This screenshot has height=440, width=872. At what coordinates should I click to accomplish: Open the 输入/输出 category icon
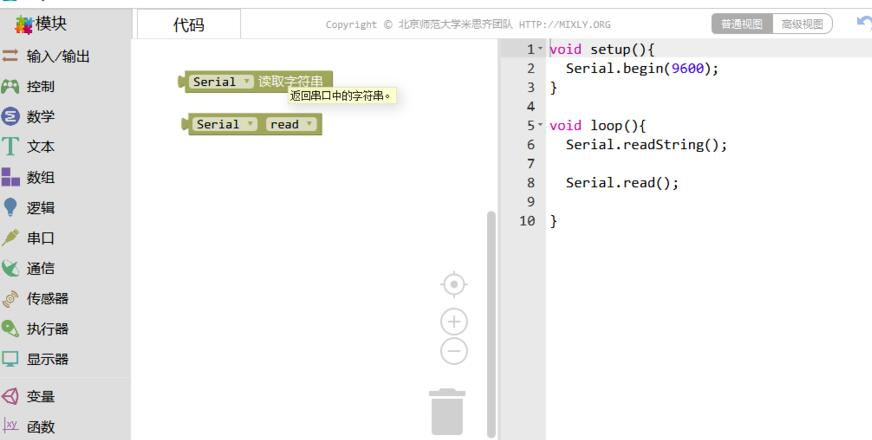tap(10, 55)
